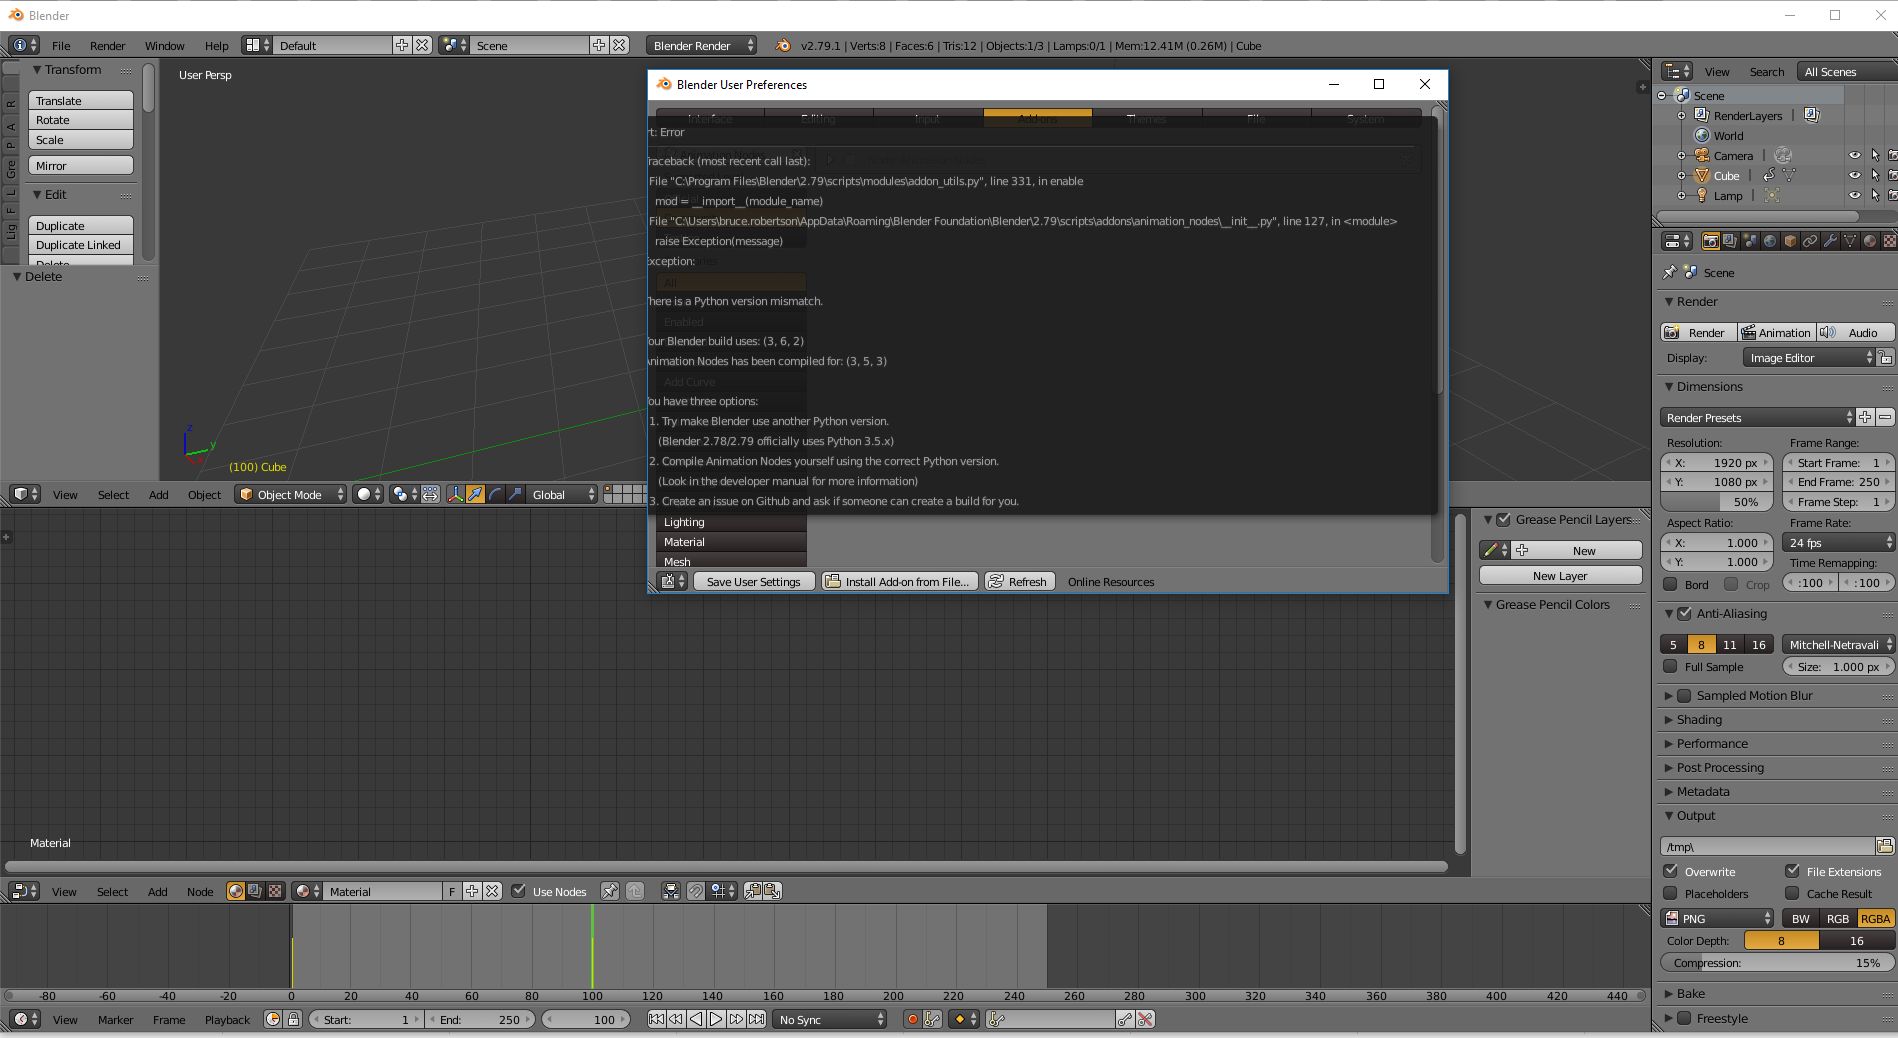Click the Refresh button in preferences
Screen dimensions: 1898x1038
tap(1019, 581)
